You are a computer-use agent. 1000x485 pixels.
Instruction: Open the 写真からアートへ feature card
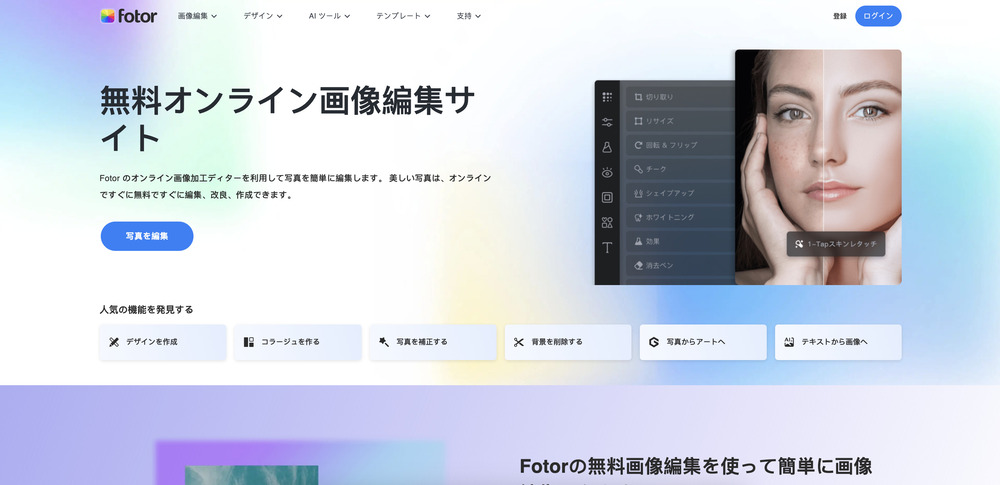(703, 342)
